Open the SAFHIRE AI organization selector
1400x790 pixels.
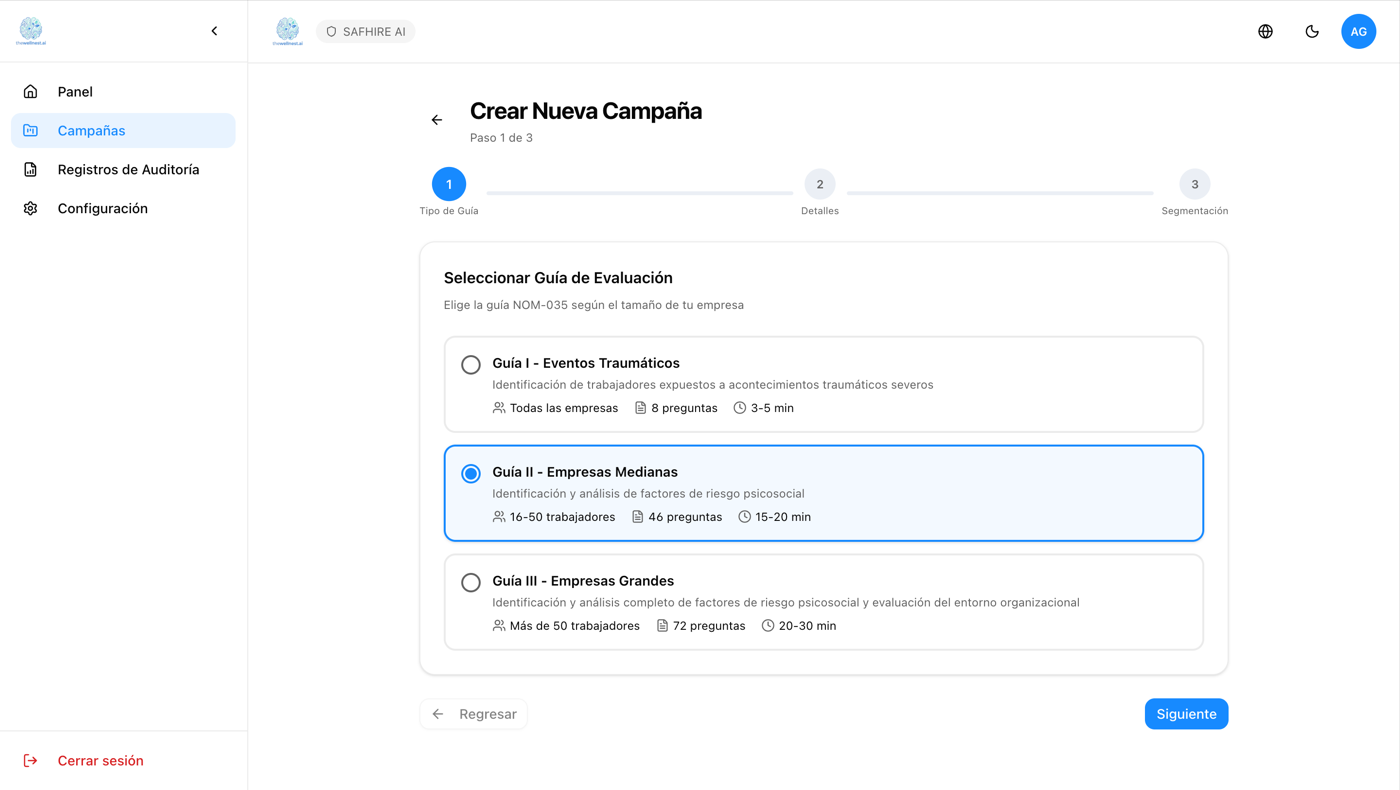366,32
